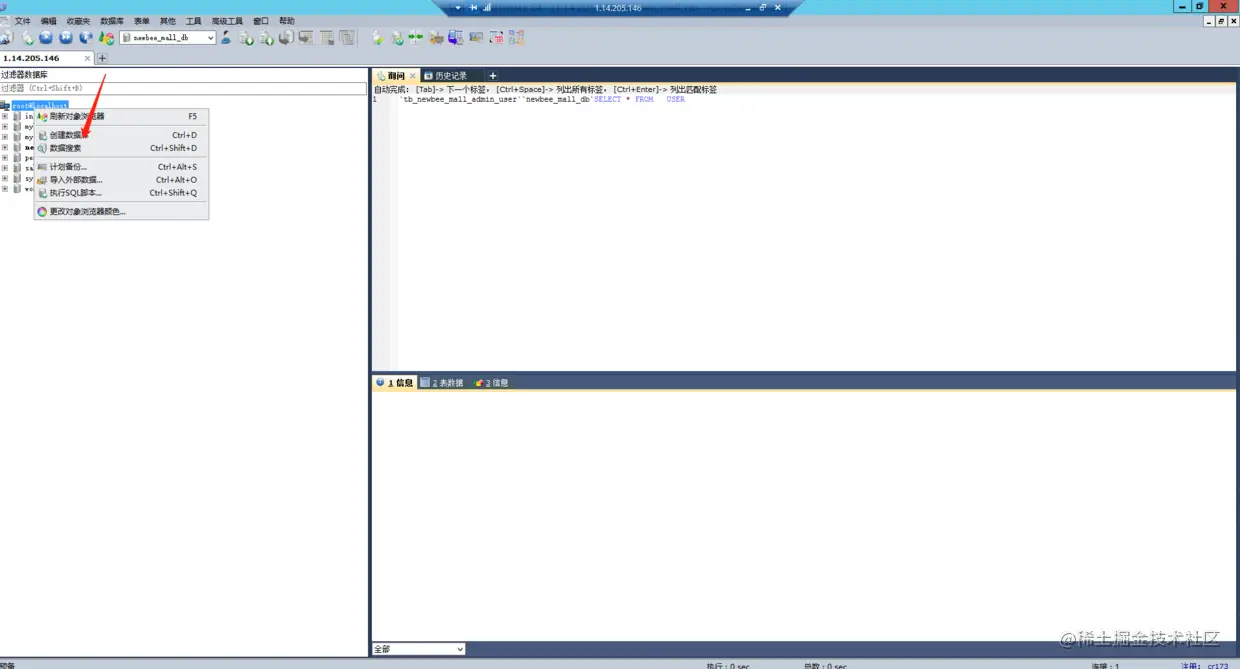This screenshot has height=669, width=1240.
Task: Expand the tree node beginning with 'sy'
Action: click(x=5, y=179)
